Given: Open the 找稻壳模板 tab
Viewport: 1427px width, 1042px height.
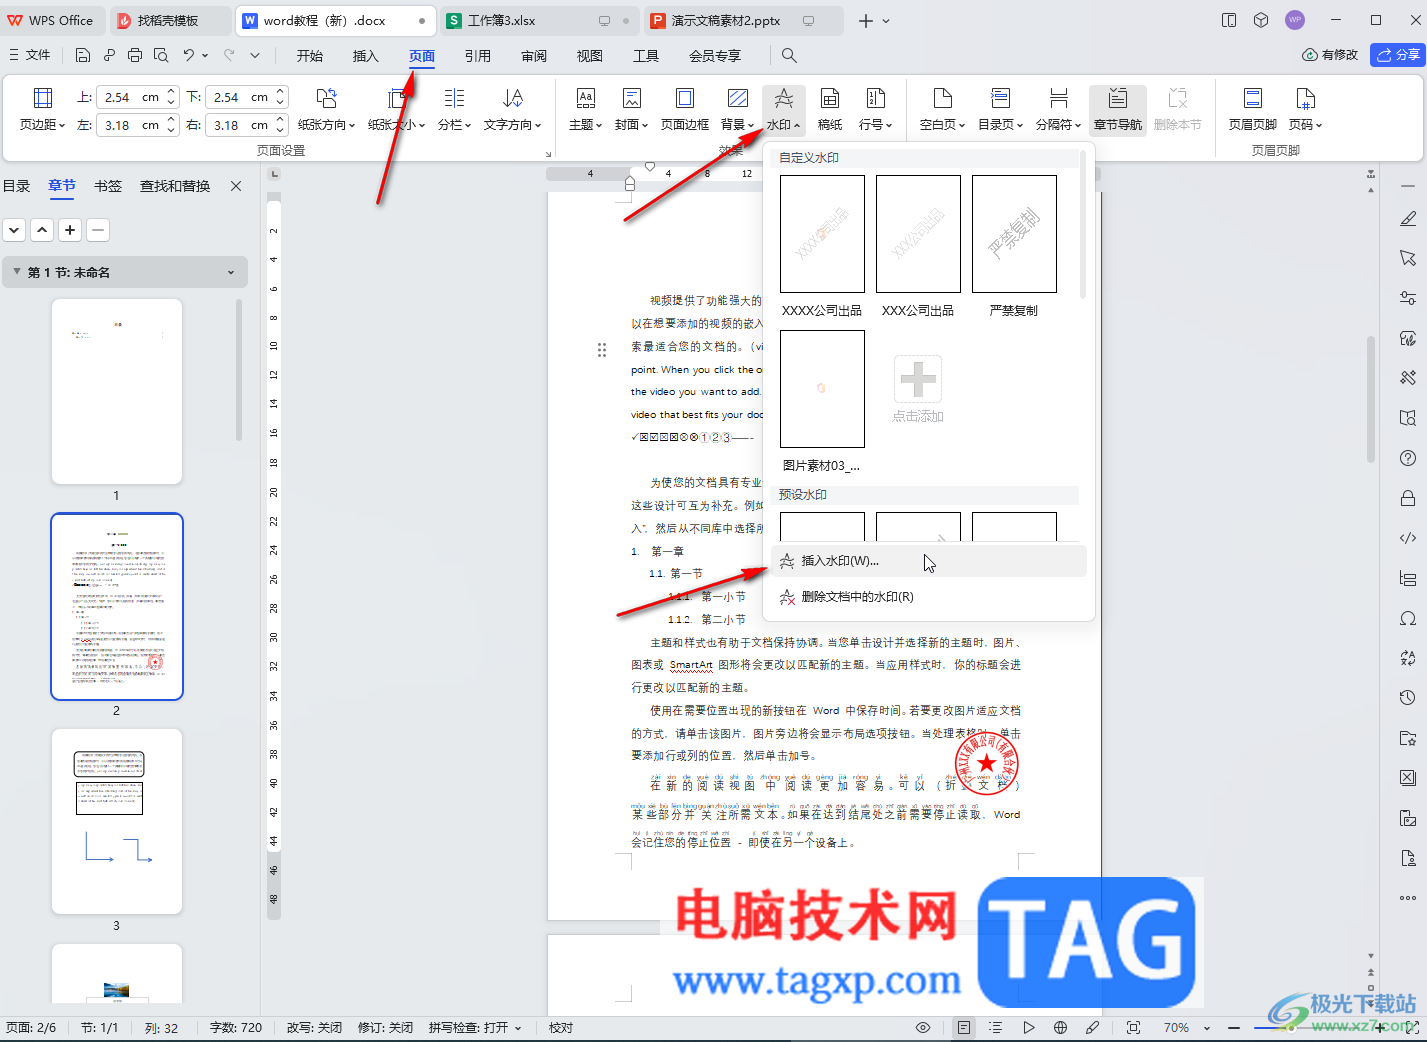Looking at the screenshot, I should 168,20.
